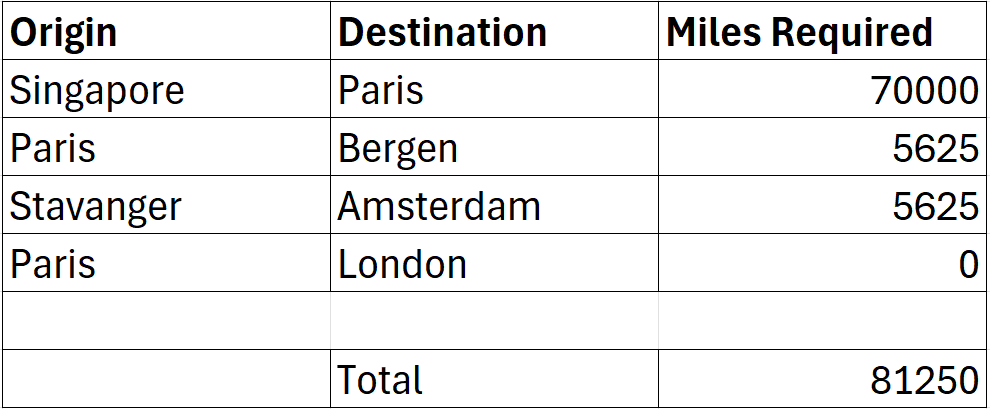Select the Miles Required header cell
Image resolution: width=990 pixels, height=409 pixels.
click(822, 33)
